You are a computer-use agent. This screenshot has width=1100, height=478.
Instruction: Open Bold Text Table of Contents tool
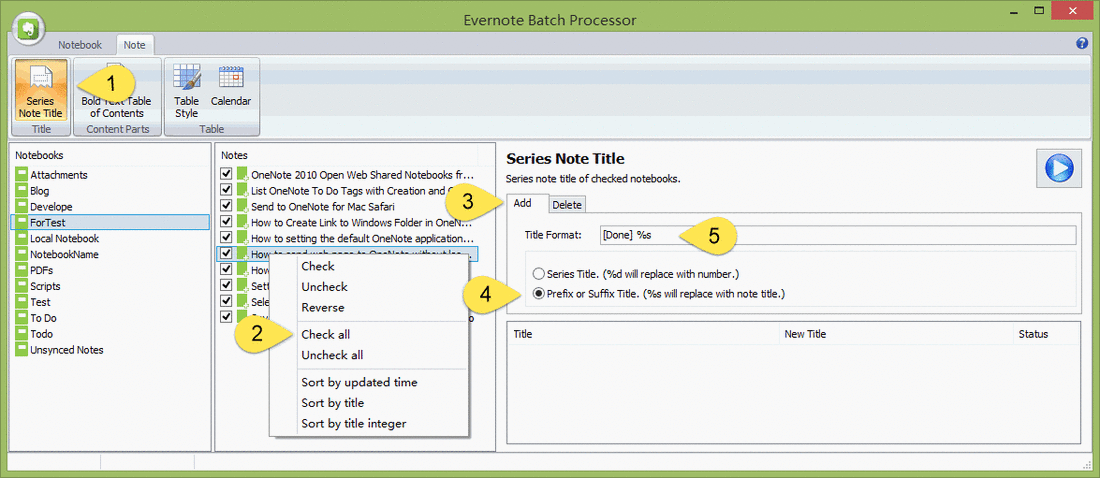coord(117,89)
